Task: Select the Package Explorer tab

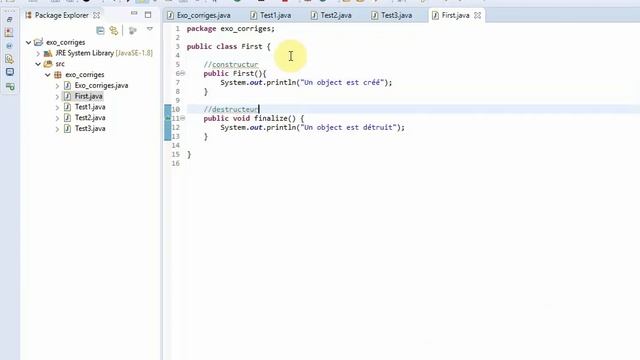Action: 62,15
